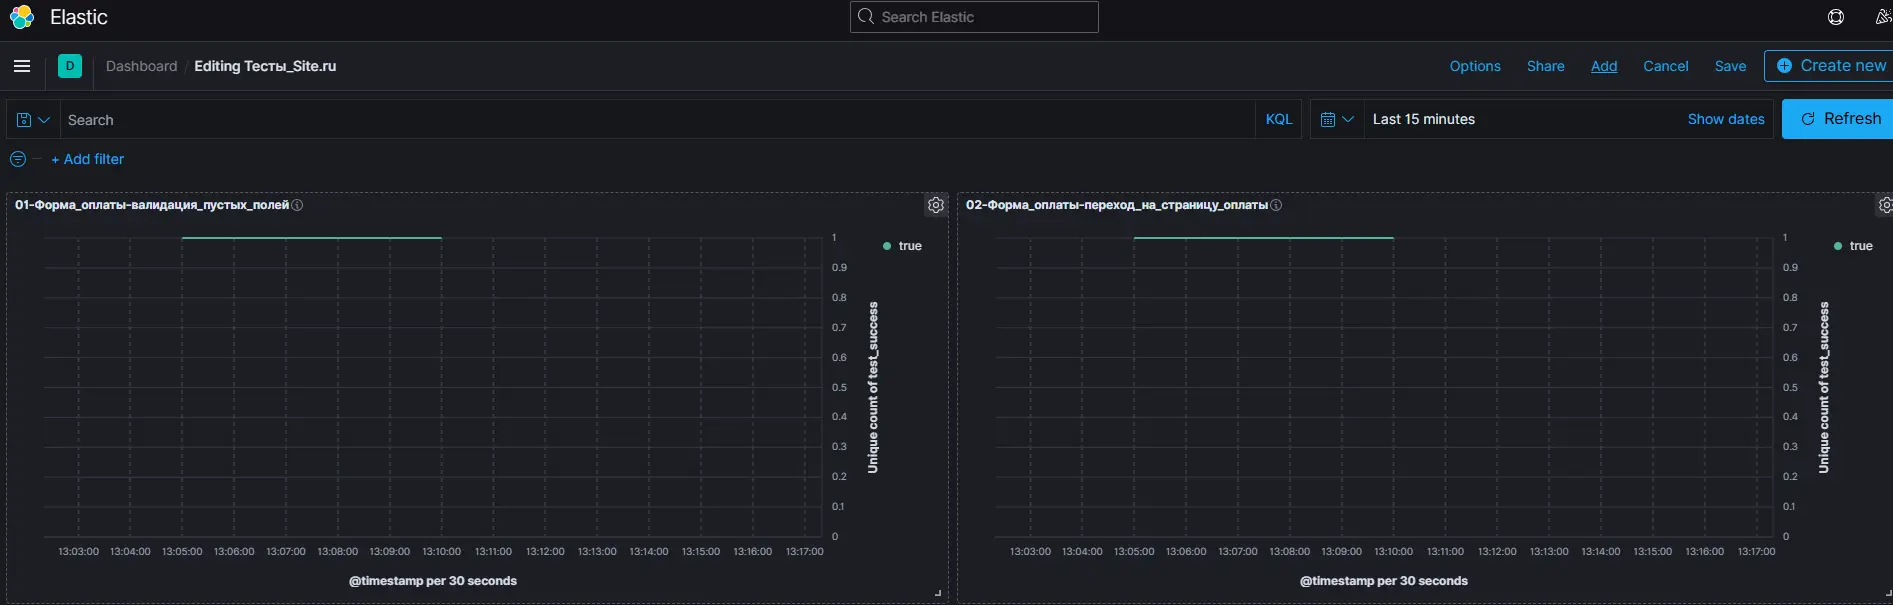Click the Refresh button
The height and width of the screenshot is (605, 1893).
[x=1840, y=119]
